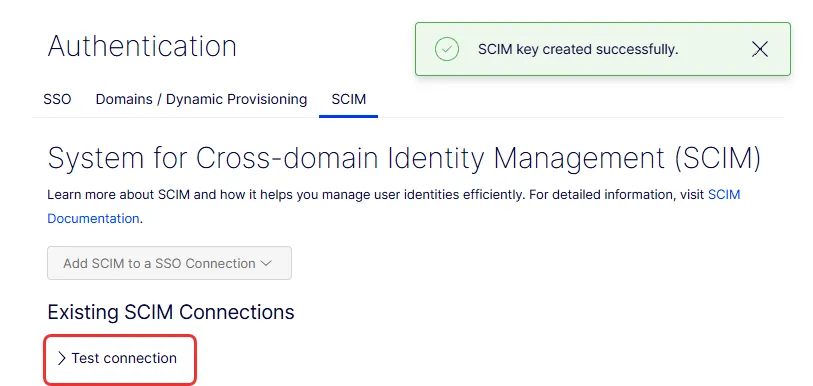Click the System for Cross-domain Identity Management heading
The height and width of the screenshot is (386, 813).
click(404, 159)
